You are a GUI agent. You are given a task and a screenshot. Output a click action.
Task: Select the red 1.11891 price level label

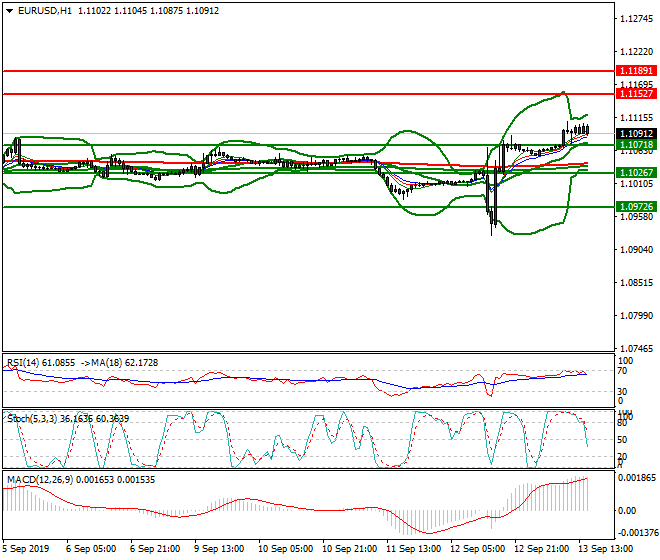636,71
